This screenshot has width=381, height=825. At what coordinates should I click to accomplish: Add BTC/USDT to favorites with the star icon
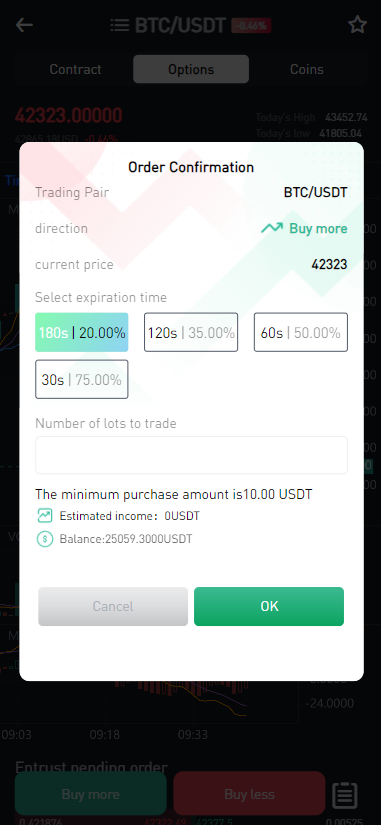pyautogui.click(x=357, y=25)
